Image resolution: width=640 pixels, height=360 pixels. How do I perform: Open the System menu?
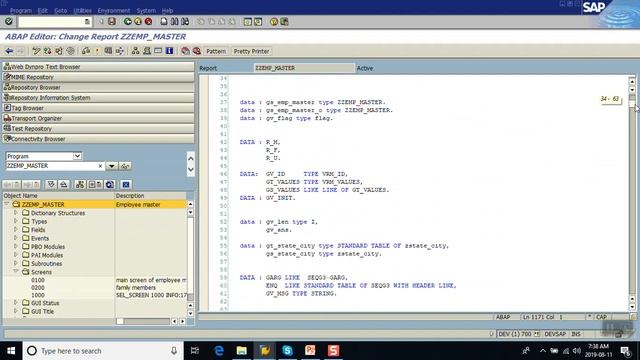coord(146,11)
